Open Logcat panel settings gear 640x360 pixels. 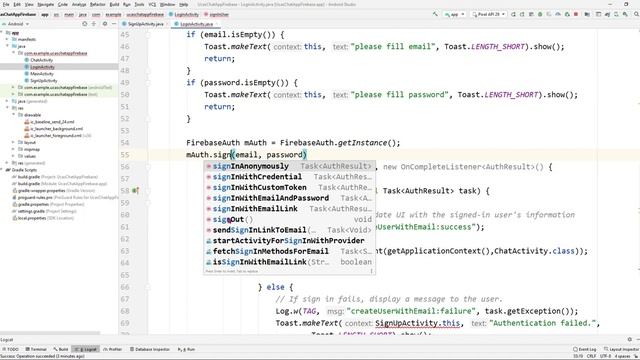click(630, 340)
